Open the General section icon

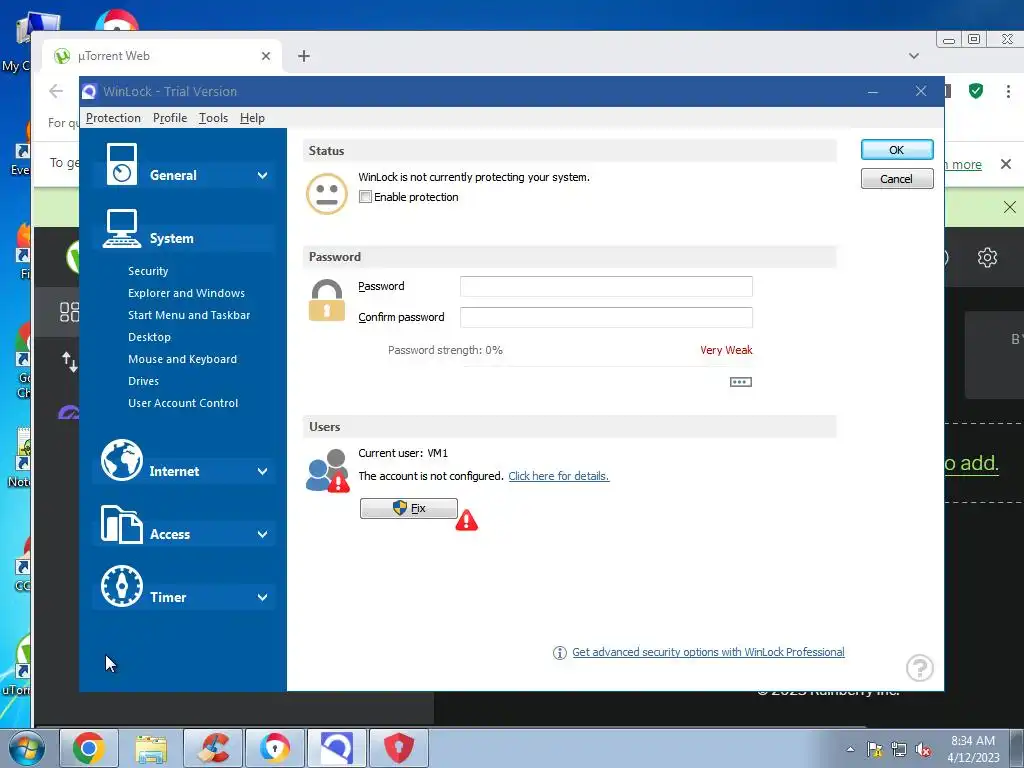pos(121,163)
